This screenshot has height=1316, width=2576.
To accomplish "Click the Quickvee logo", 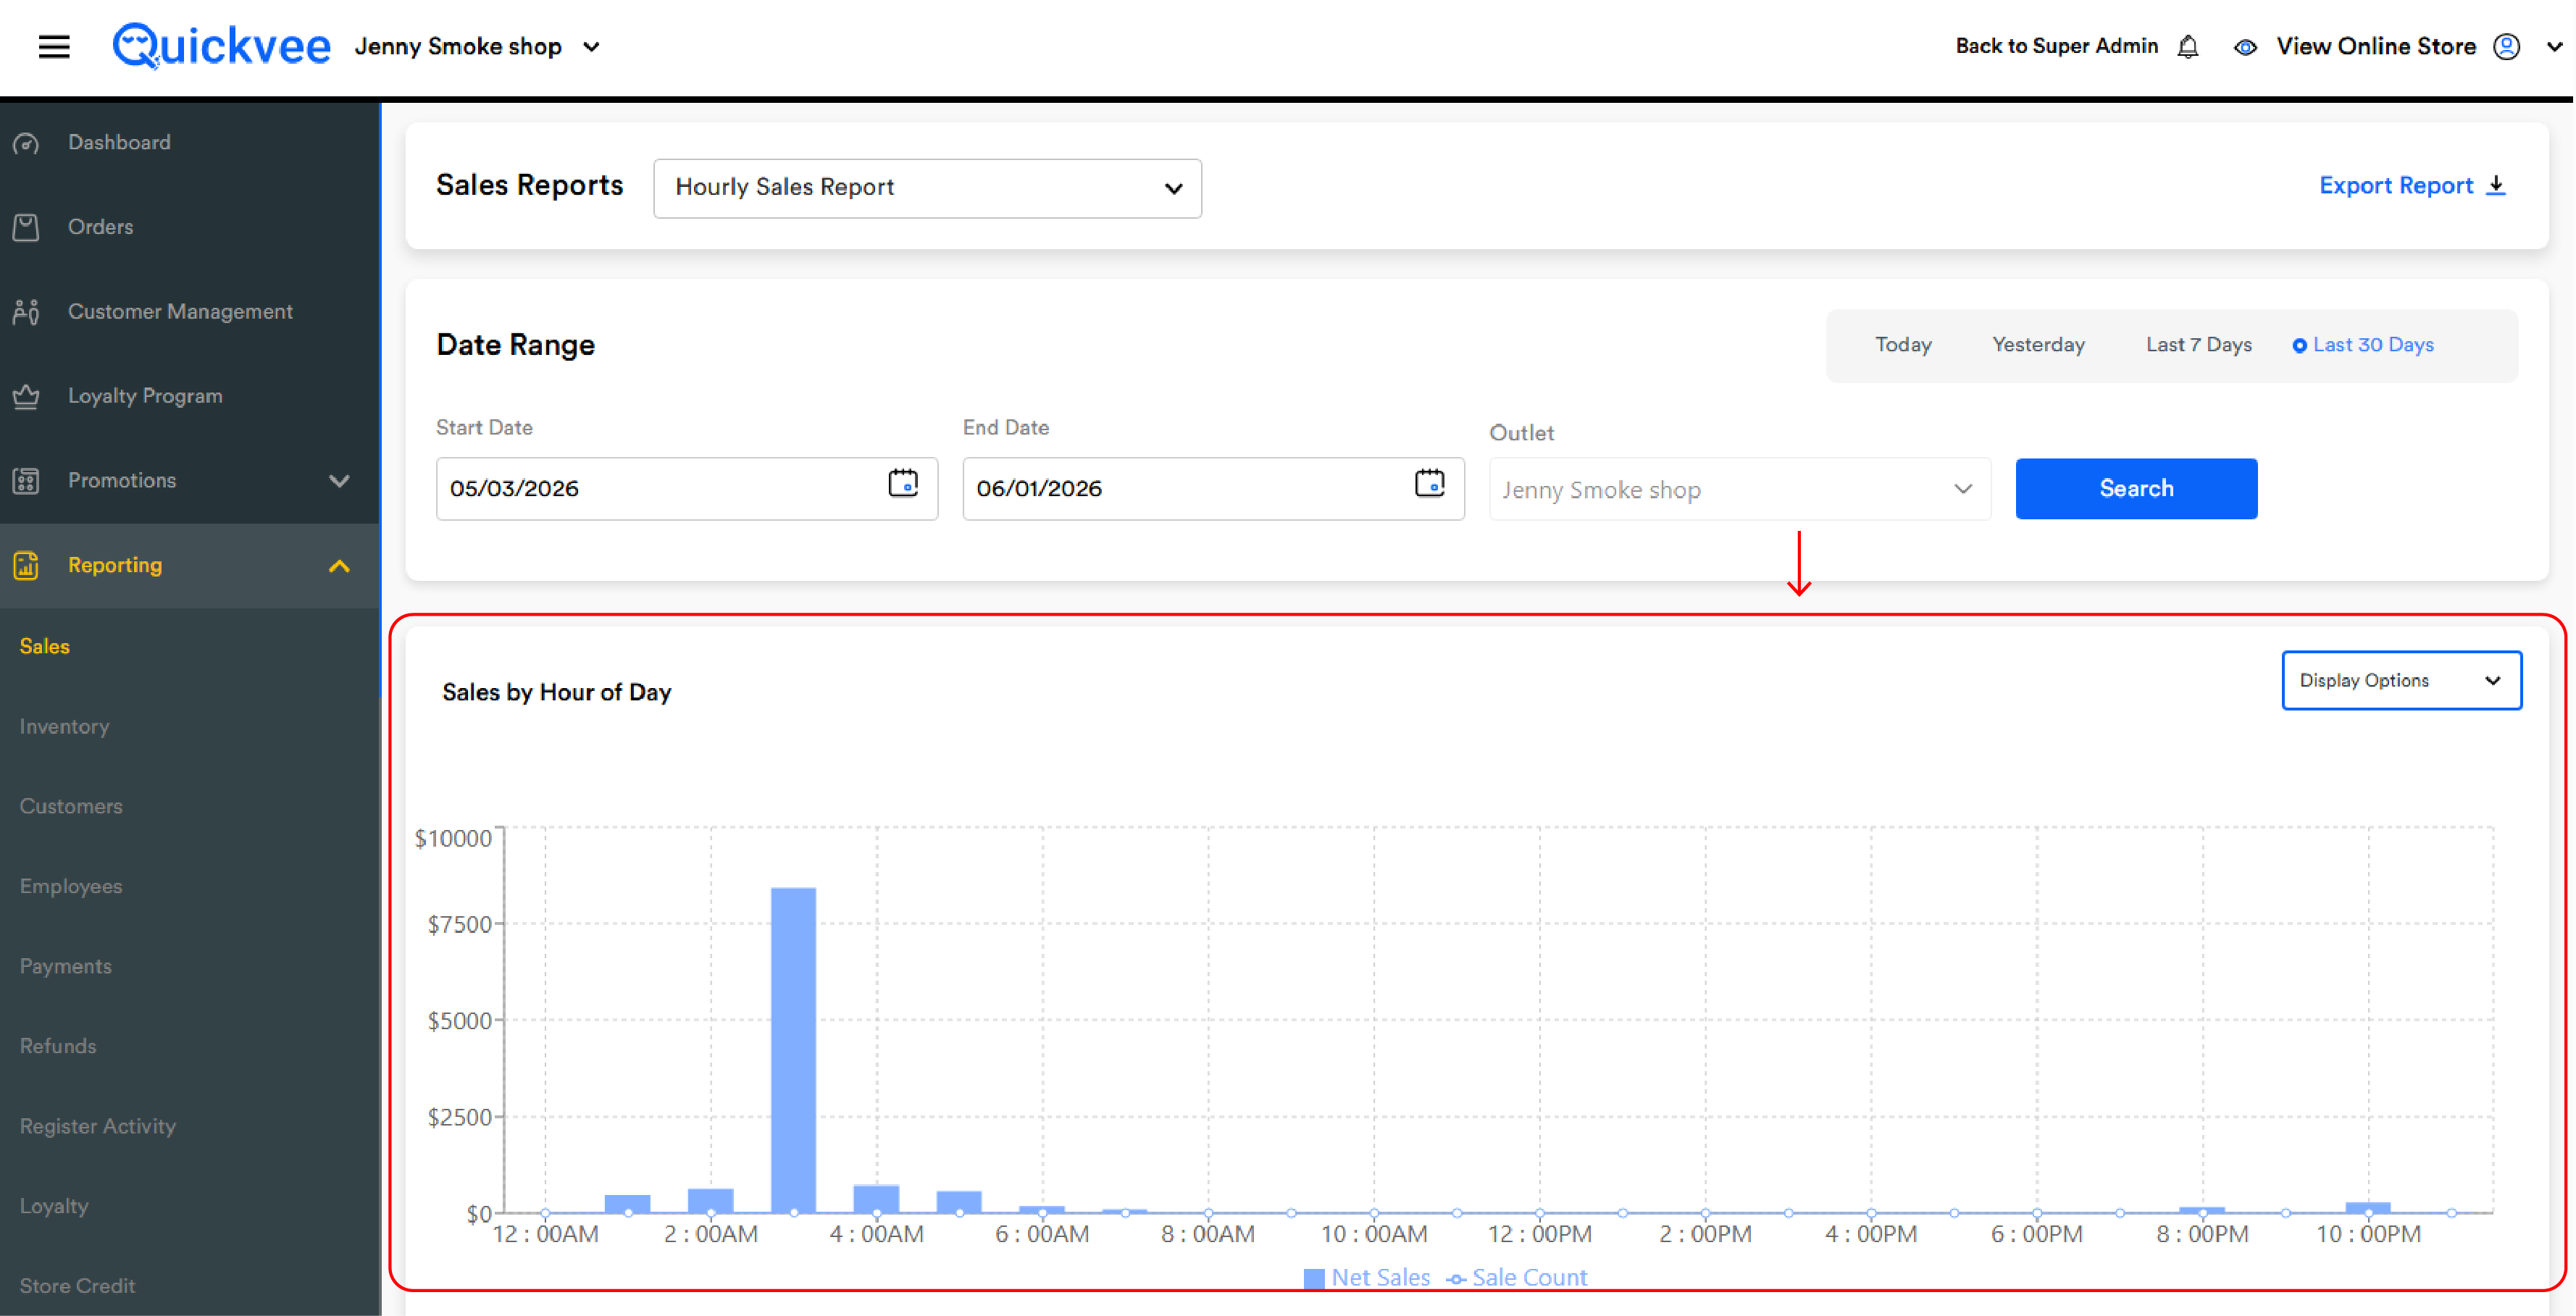I will (x=221, y=46).
